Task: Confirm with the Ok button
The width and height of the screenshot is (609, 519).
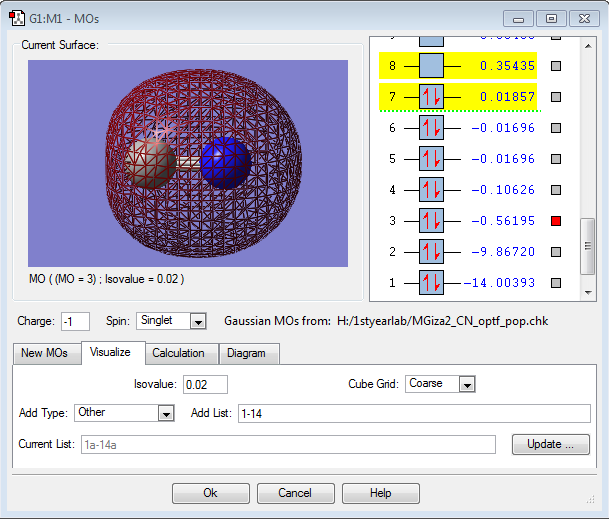Action: pos(211,493)
